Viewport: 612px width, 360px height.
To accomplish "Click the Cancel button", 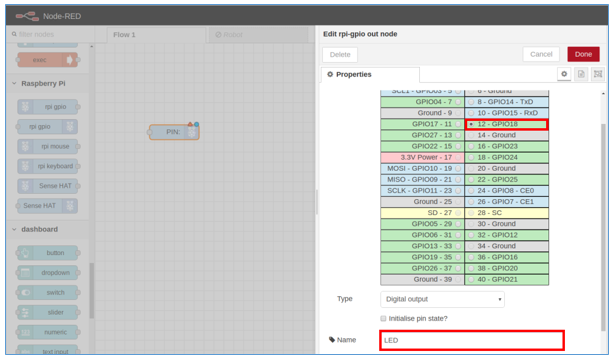I will 541,54.
